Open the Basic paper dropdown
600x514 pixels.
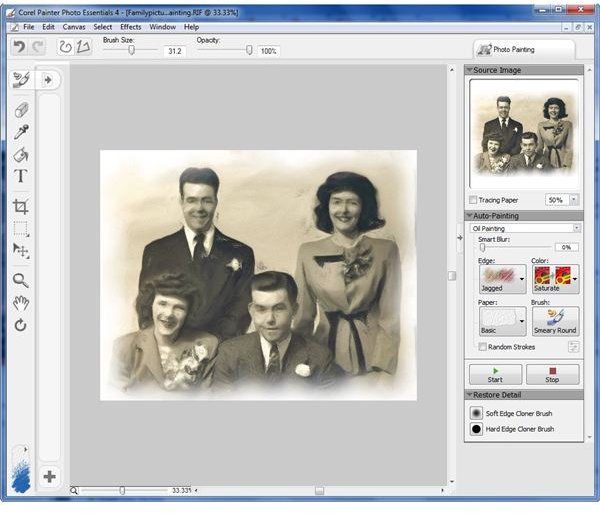pos(502,321)
